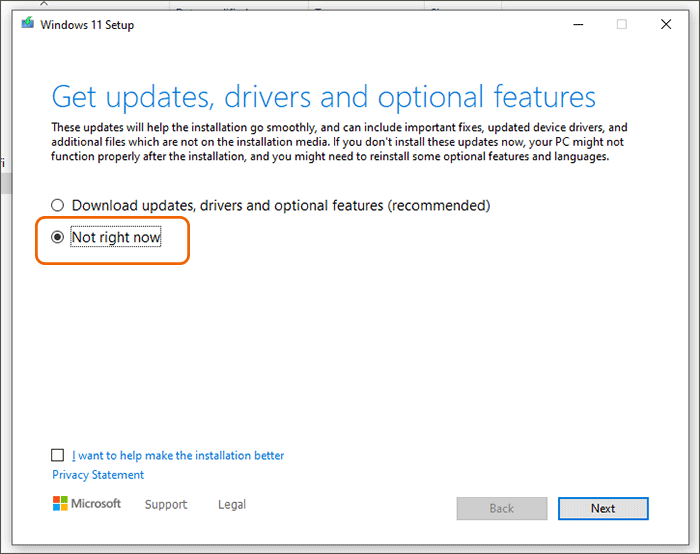This screenshot has height=554, width=700.
Task: Click the greyed-out Back button
Action: 502,508
